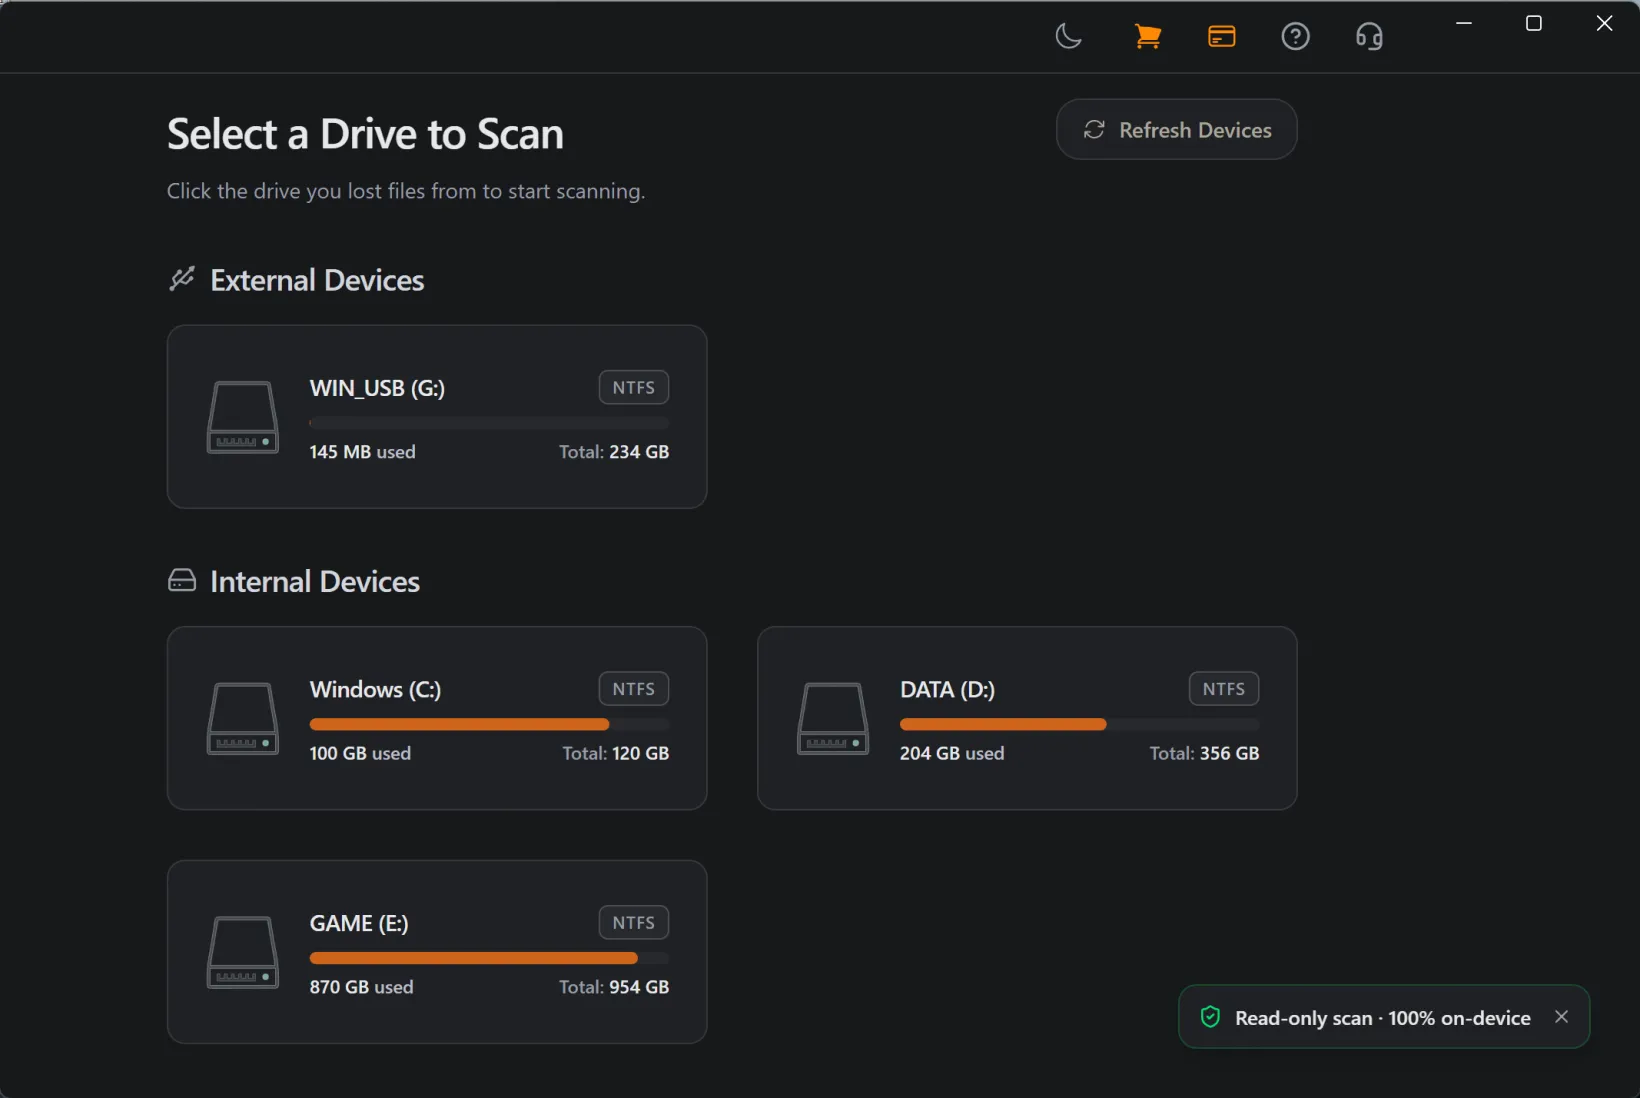Toggle dark mode moon icon
The image size is (1640, 1098).
click(x=1068, y=37)
